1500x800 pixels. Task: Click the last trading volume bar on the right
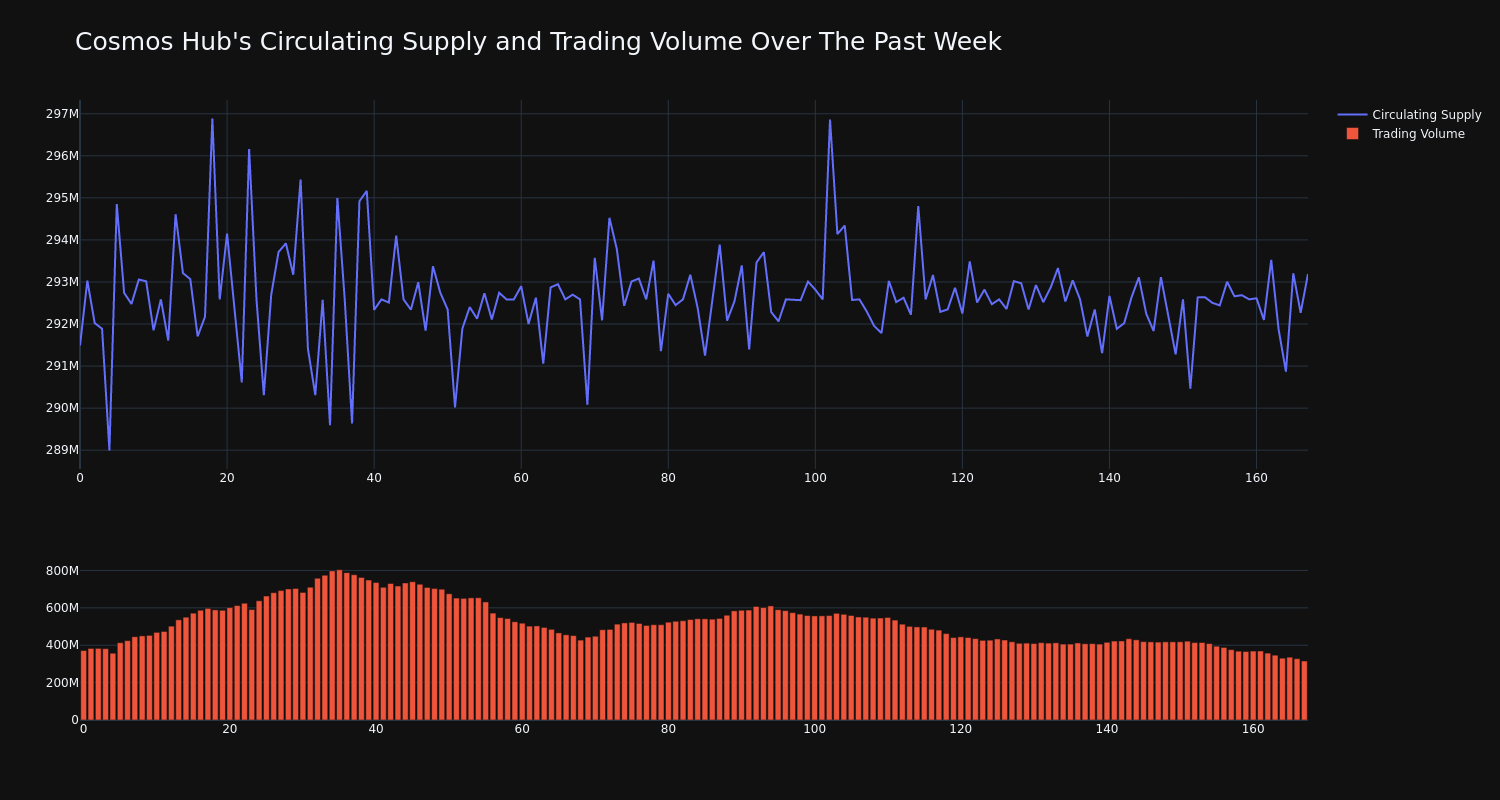click(x=1304, y=690)
